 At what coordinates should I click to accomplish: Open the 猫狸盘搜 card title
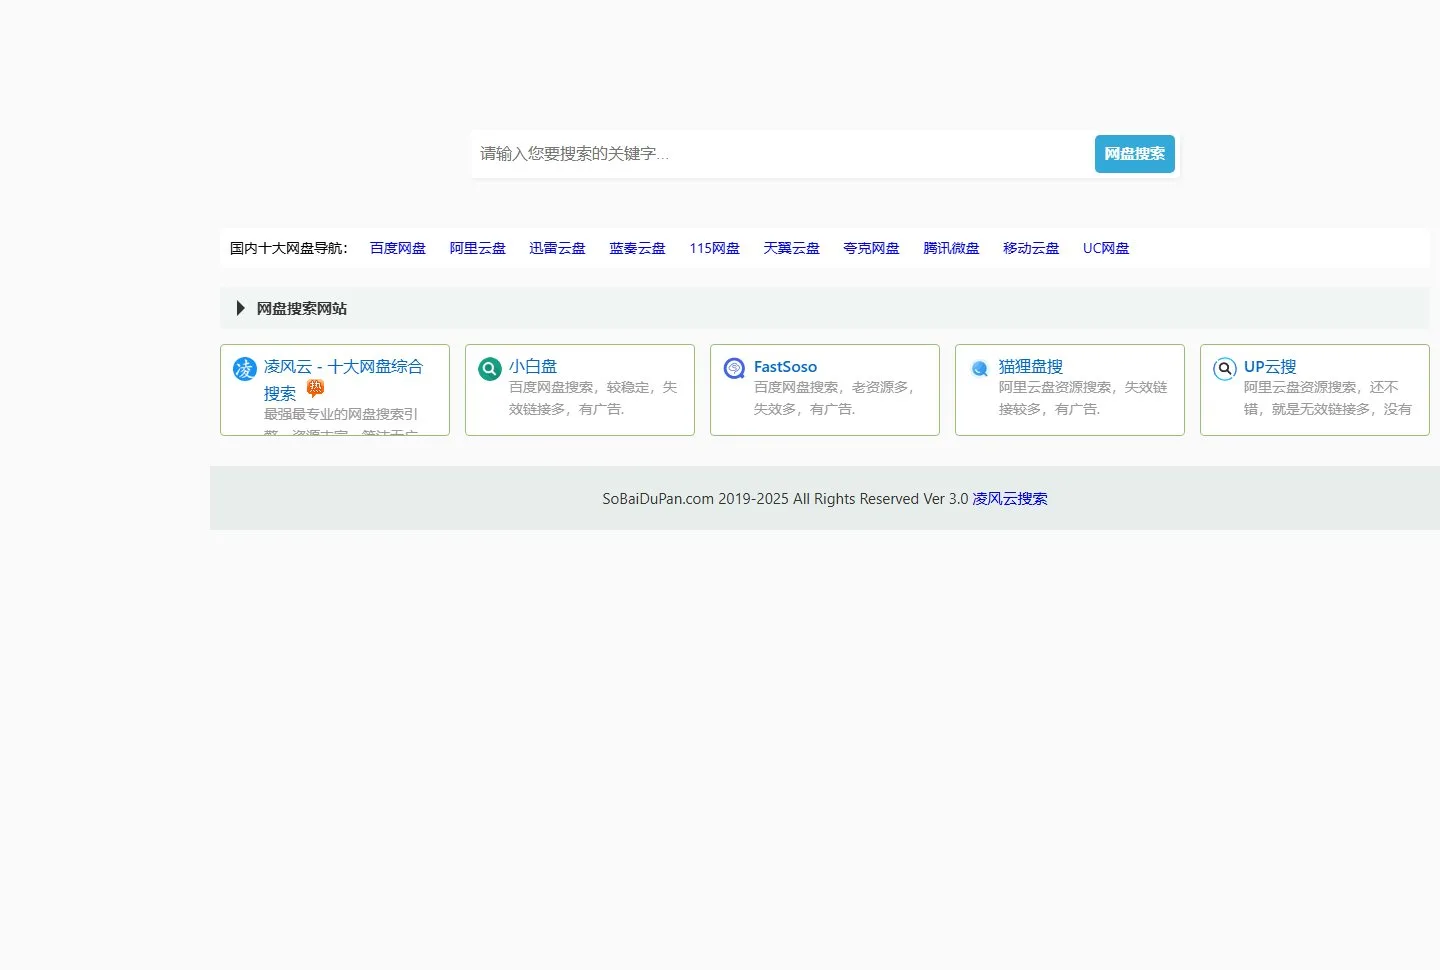pos(1031,367)
